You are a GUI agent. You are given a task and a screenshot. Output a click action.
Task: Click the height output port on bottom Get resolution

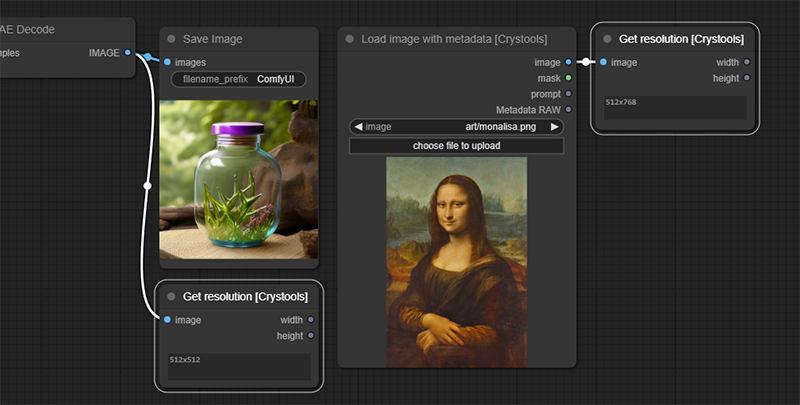click(311, 336)
